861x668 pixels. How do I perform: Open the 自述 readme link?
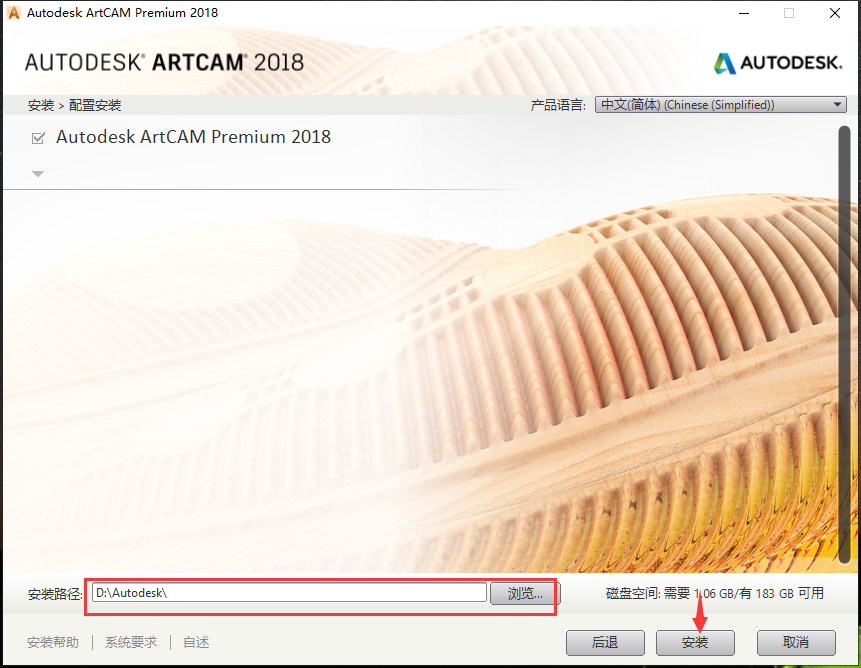tap(196, 642)
